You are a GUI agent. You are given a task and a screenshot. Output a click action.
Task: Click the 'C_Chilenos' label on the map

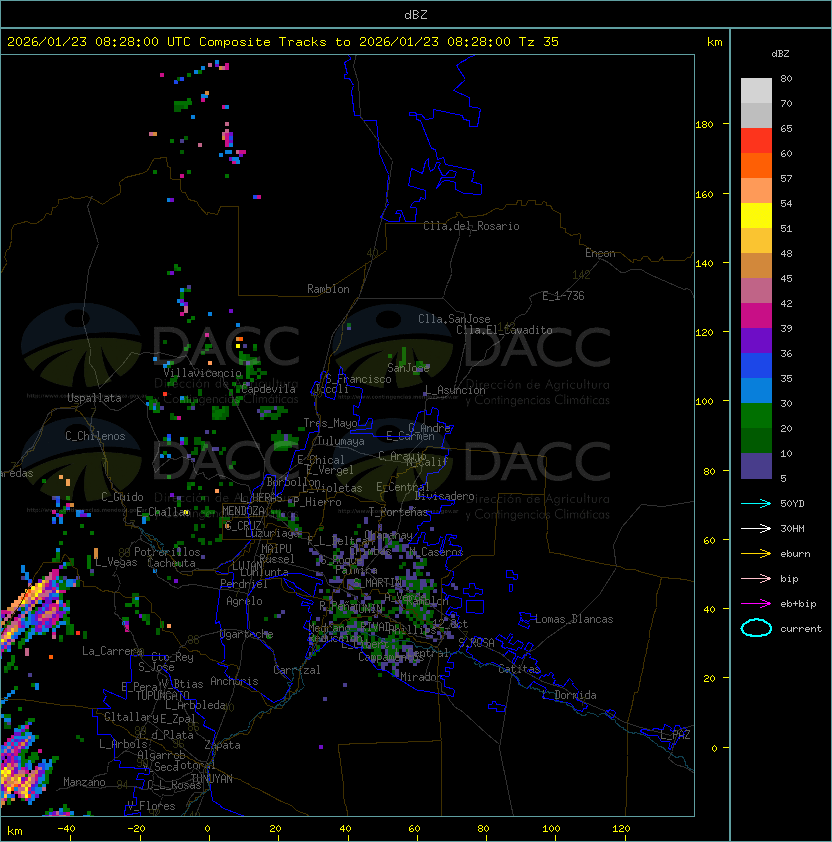click(x=95, y=436)
